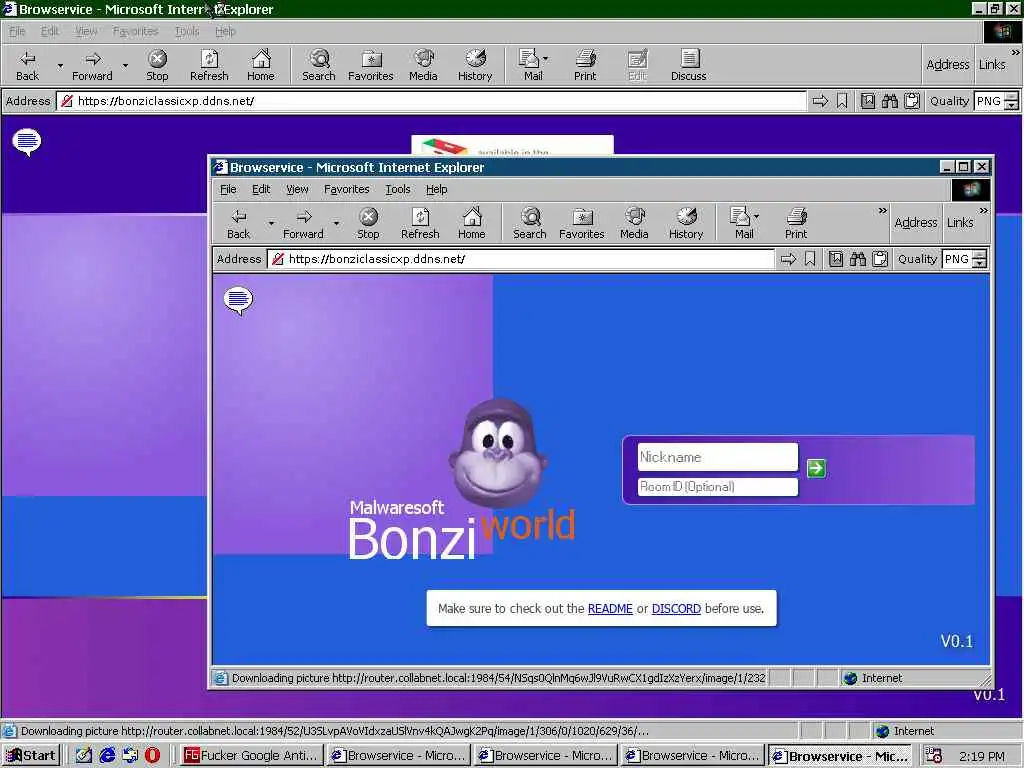Open Forward history dropdown arrow in front window
This screenshot has height=768, width=1024.
coord(336,223)
